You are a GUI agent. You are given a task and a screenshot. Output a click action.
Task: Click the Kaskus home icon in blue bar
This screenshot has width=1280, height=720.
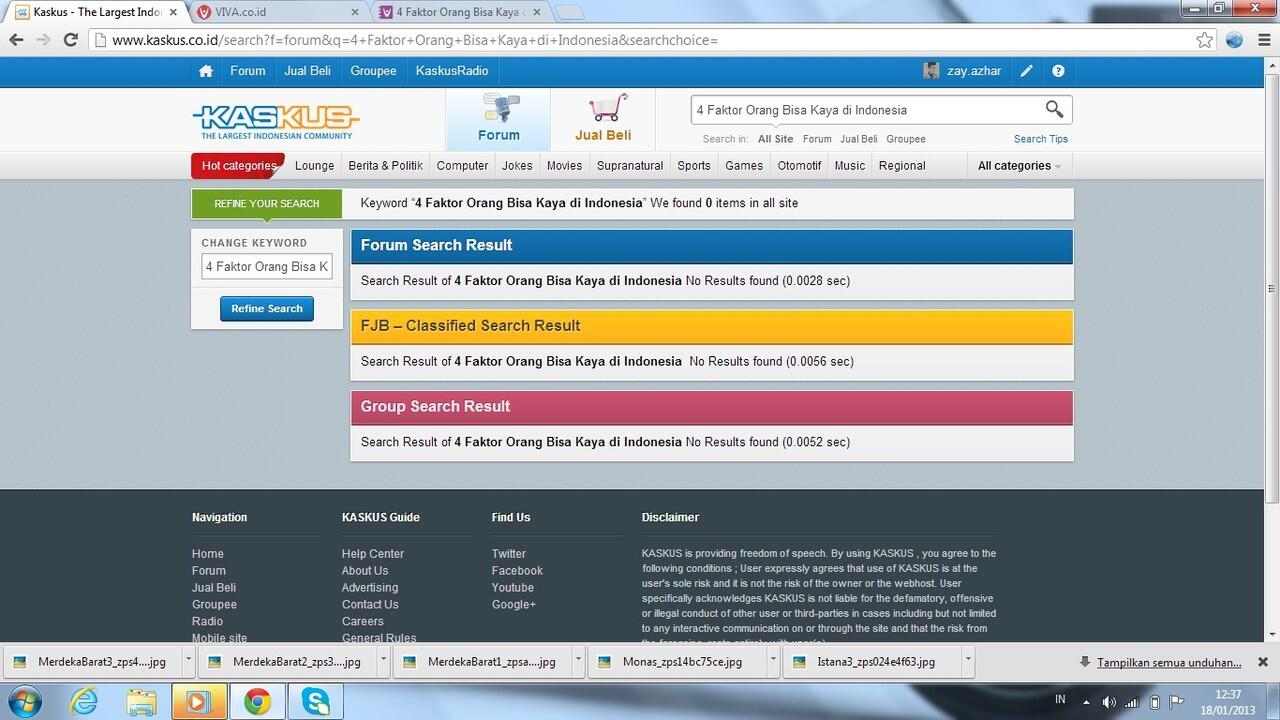[206, 71]
